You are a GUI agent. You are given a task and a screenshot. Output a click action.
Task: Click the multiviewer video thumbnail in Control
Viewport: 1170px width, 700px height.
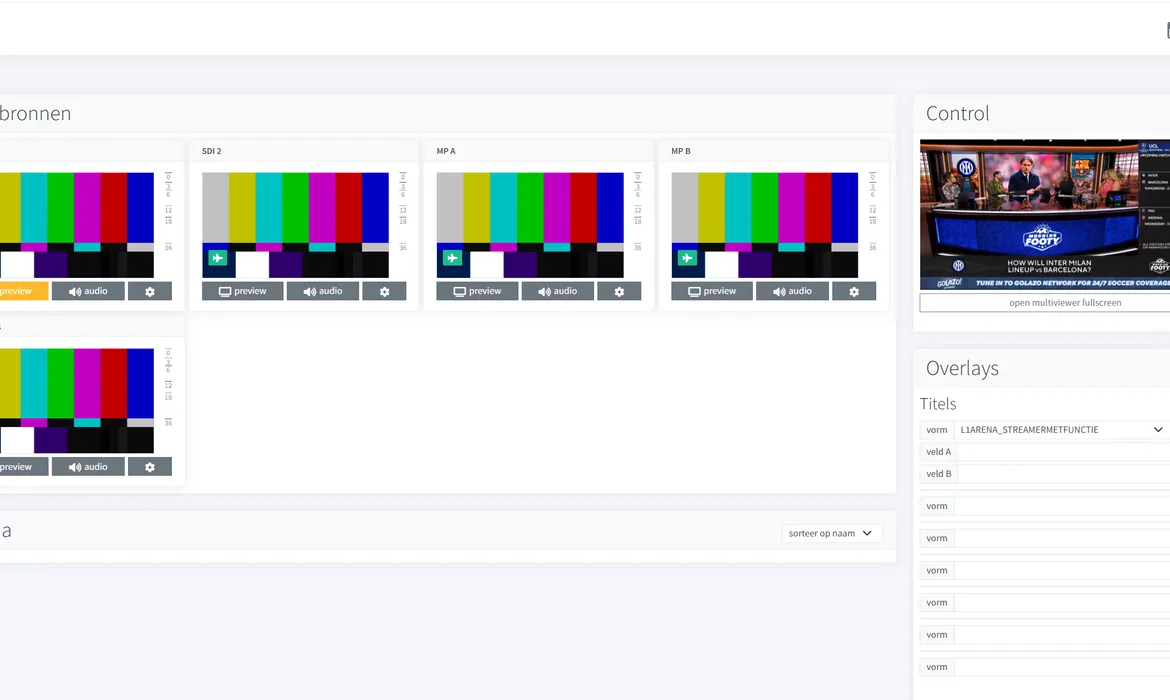[1045, 215]
